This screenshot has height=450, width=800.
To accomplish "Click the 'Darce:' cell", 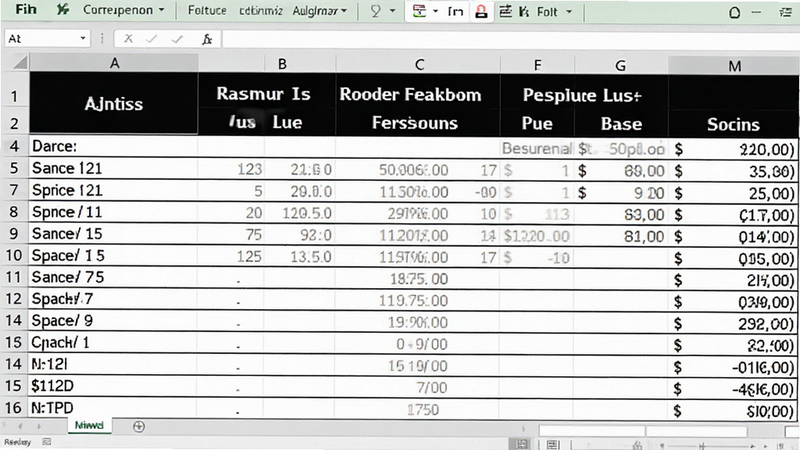I will click(x=114, y=146).
